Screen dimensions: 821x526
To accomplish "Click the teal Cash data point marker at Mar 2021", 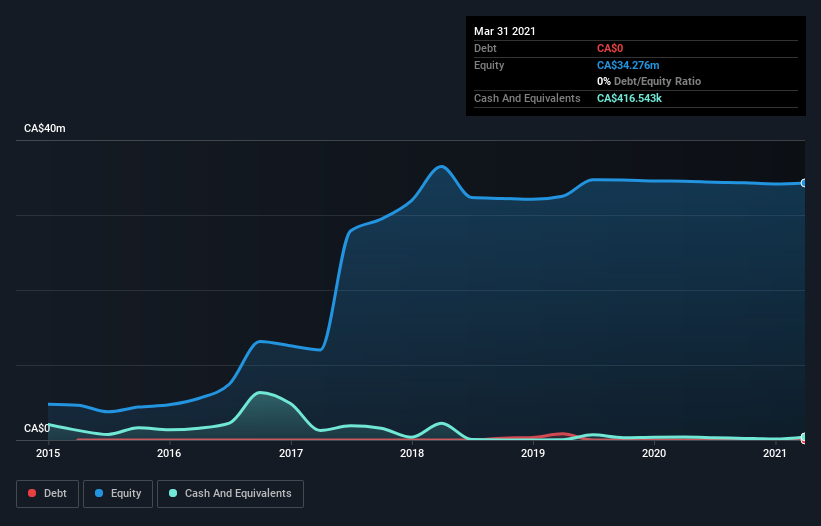I will tap(804, 437).
